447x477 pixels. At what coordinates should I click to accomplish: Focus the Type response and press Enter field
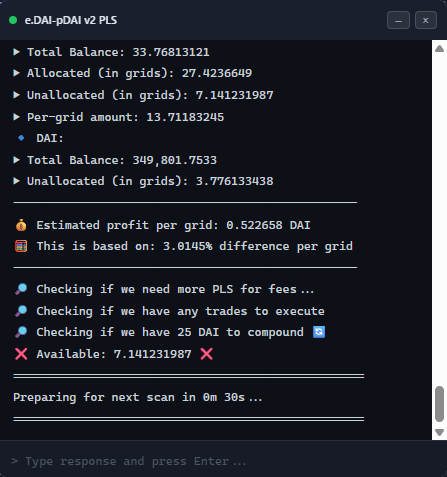[x=223, y=461]
